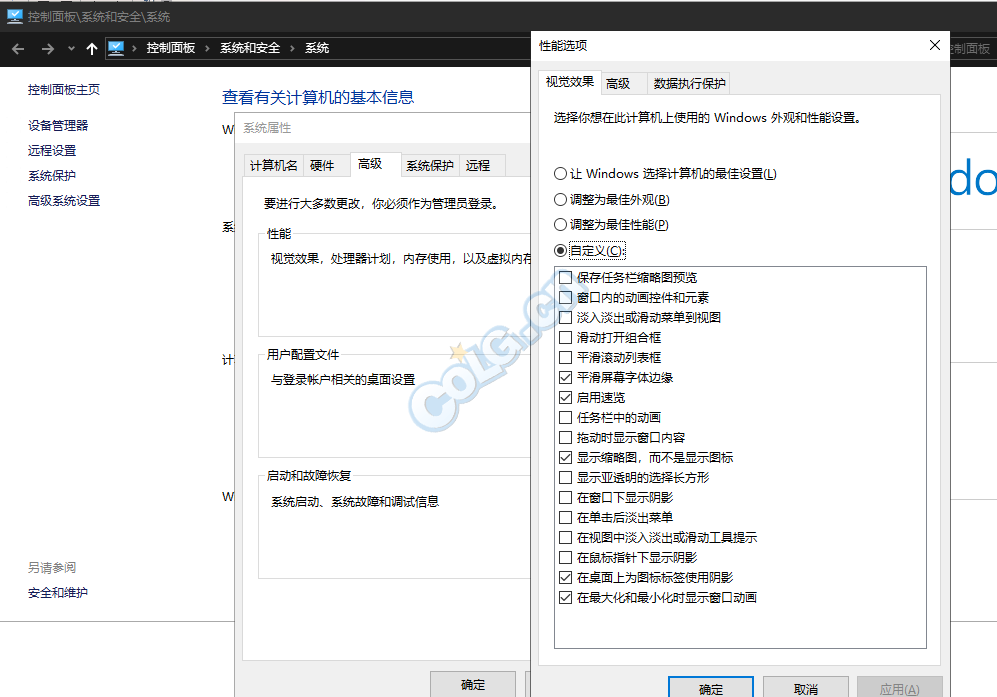Switch to the 数据执行保护 tab
997x697 pixels.
689,83
